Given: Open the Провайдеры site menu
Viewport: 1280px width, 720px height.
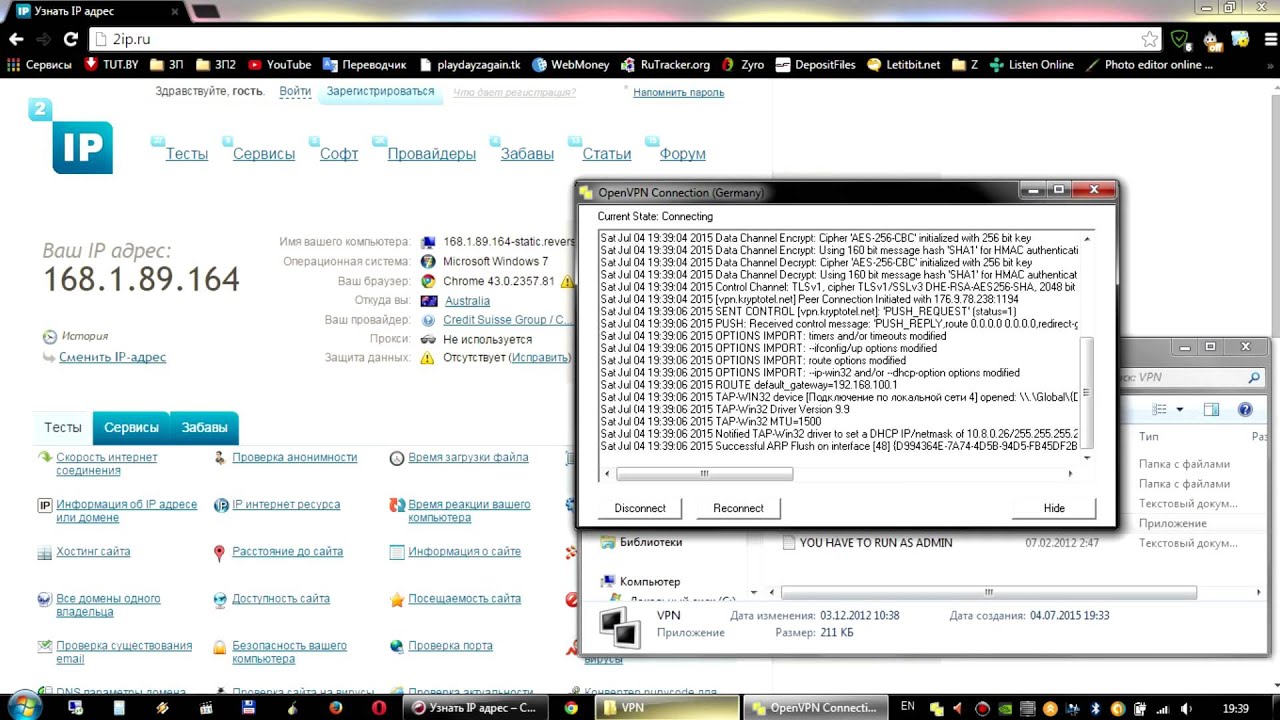Looking at the screenshot, I should coord(431,153).
